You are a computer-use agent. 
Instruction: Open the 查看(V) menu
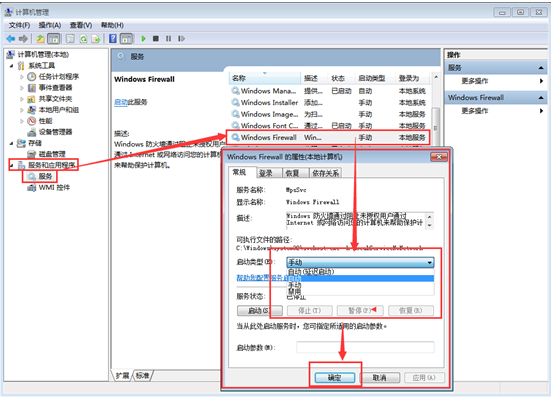[x=81, y=25]
